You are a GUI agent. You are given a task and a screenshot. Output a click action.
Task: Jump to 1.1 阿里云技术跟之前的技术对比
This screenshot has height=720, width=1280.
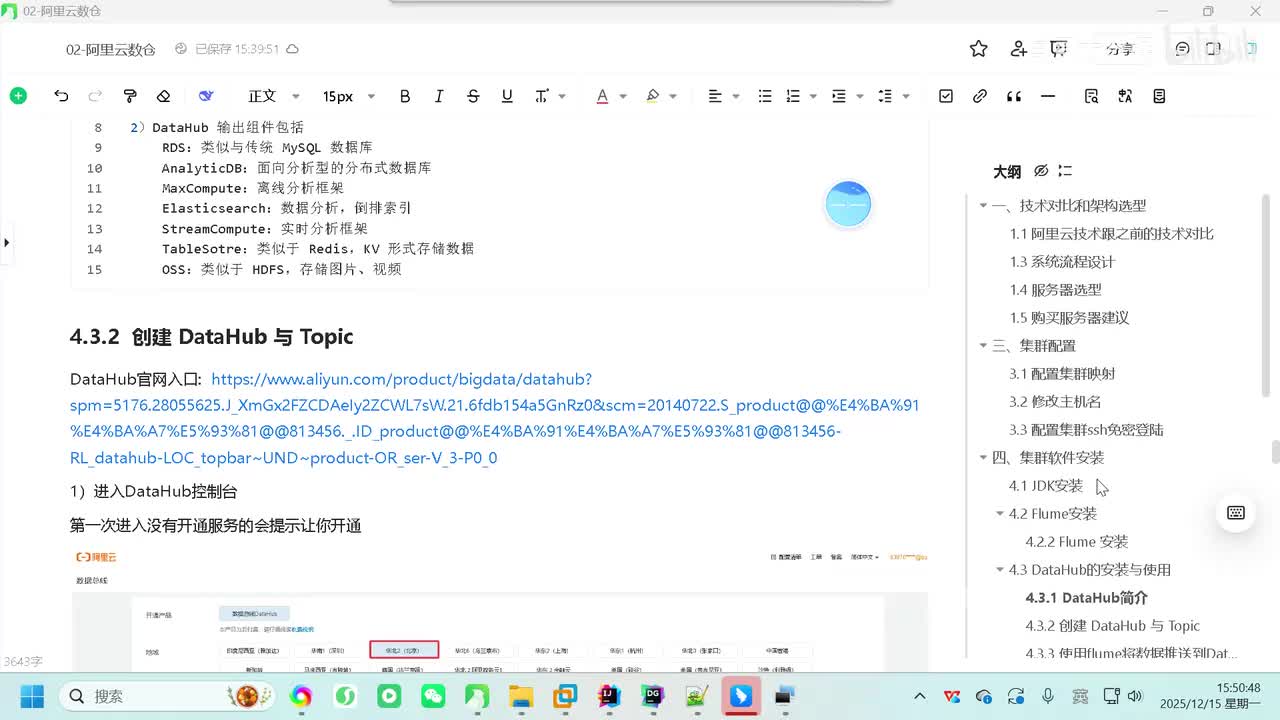[x=1111, y=234]
